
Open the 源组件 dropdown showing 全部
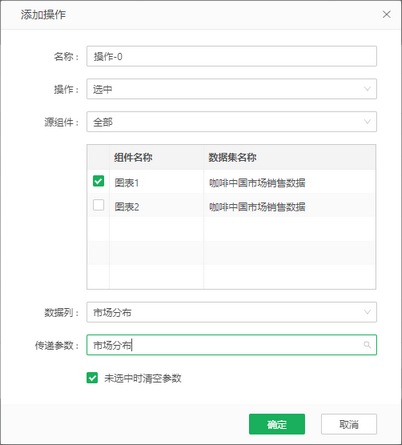pos(232,122)
